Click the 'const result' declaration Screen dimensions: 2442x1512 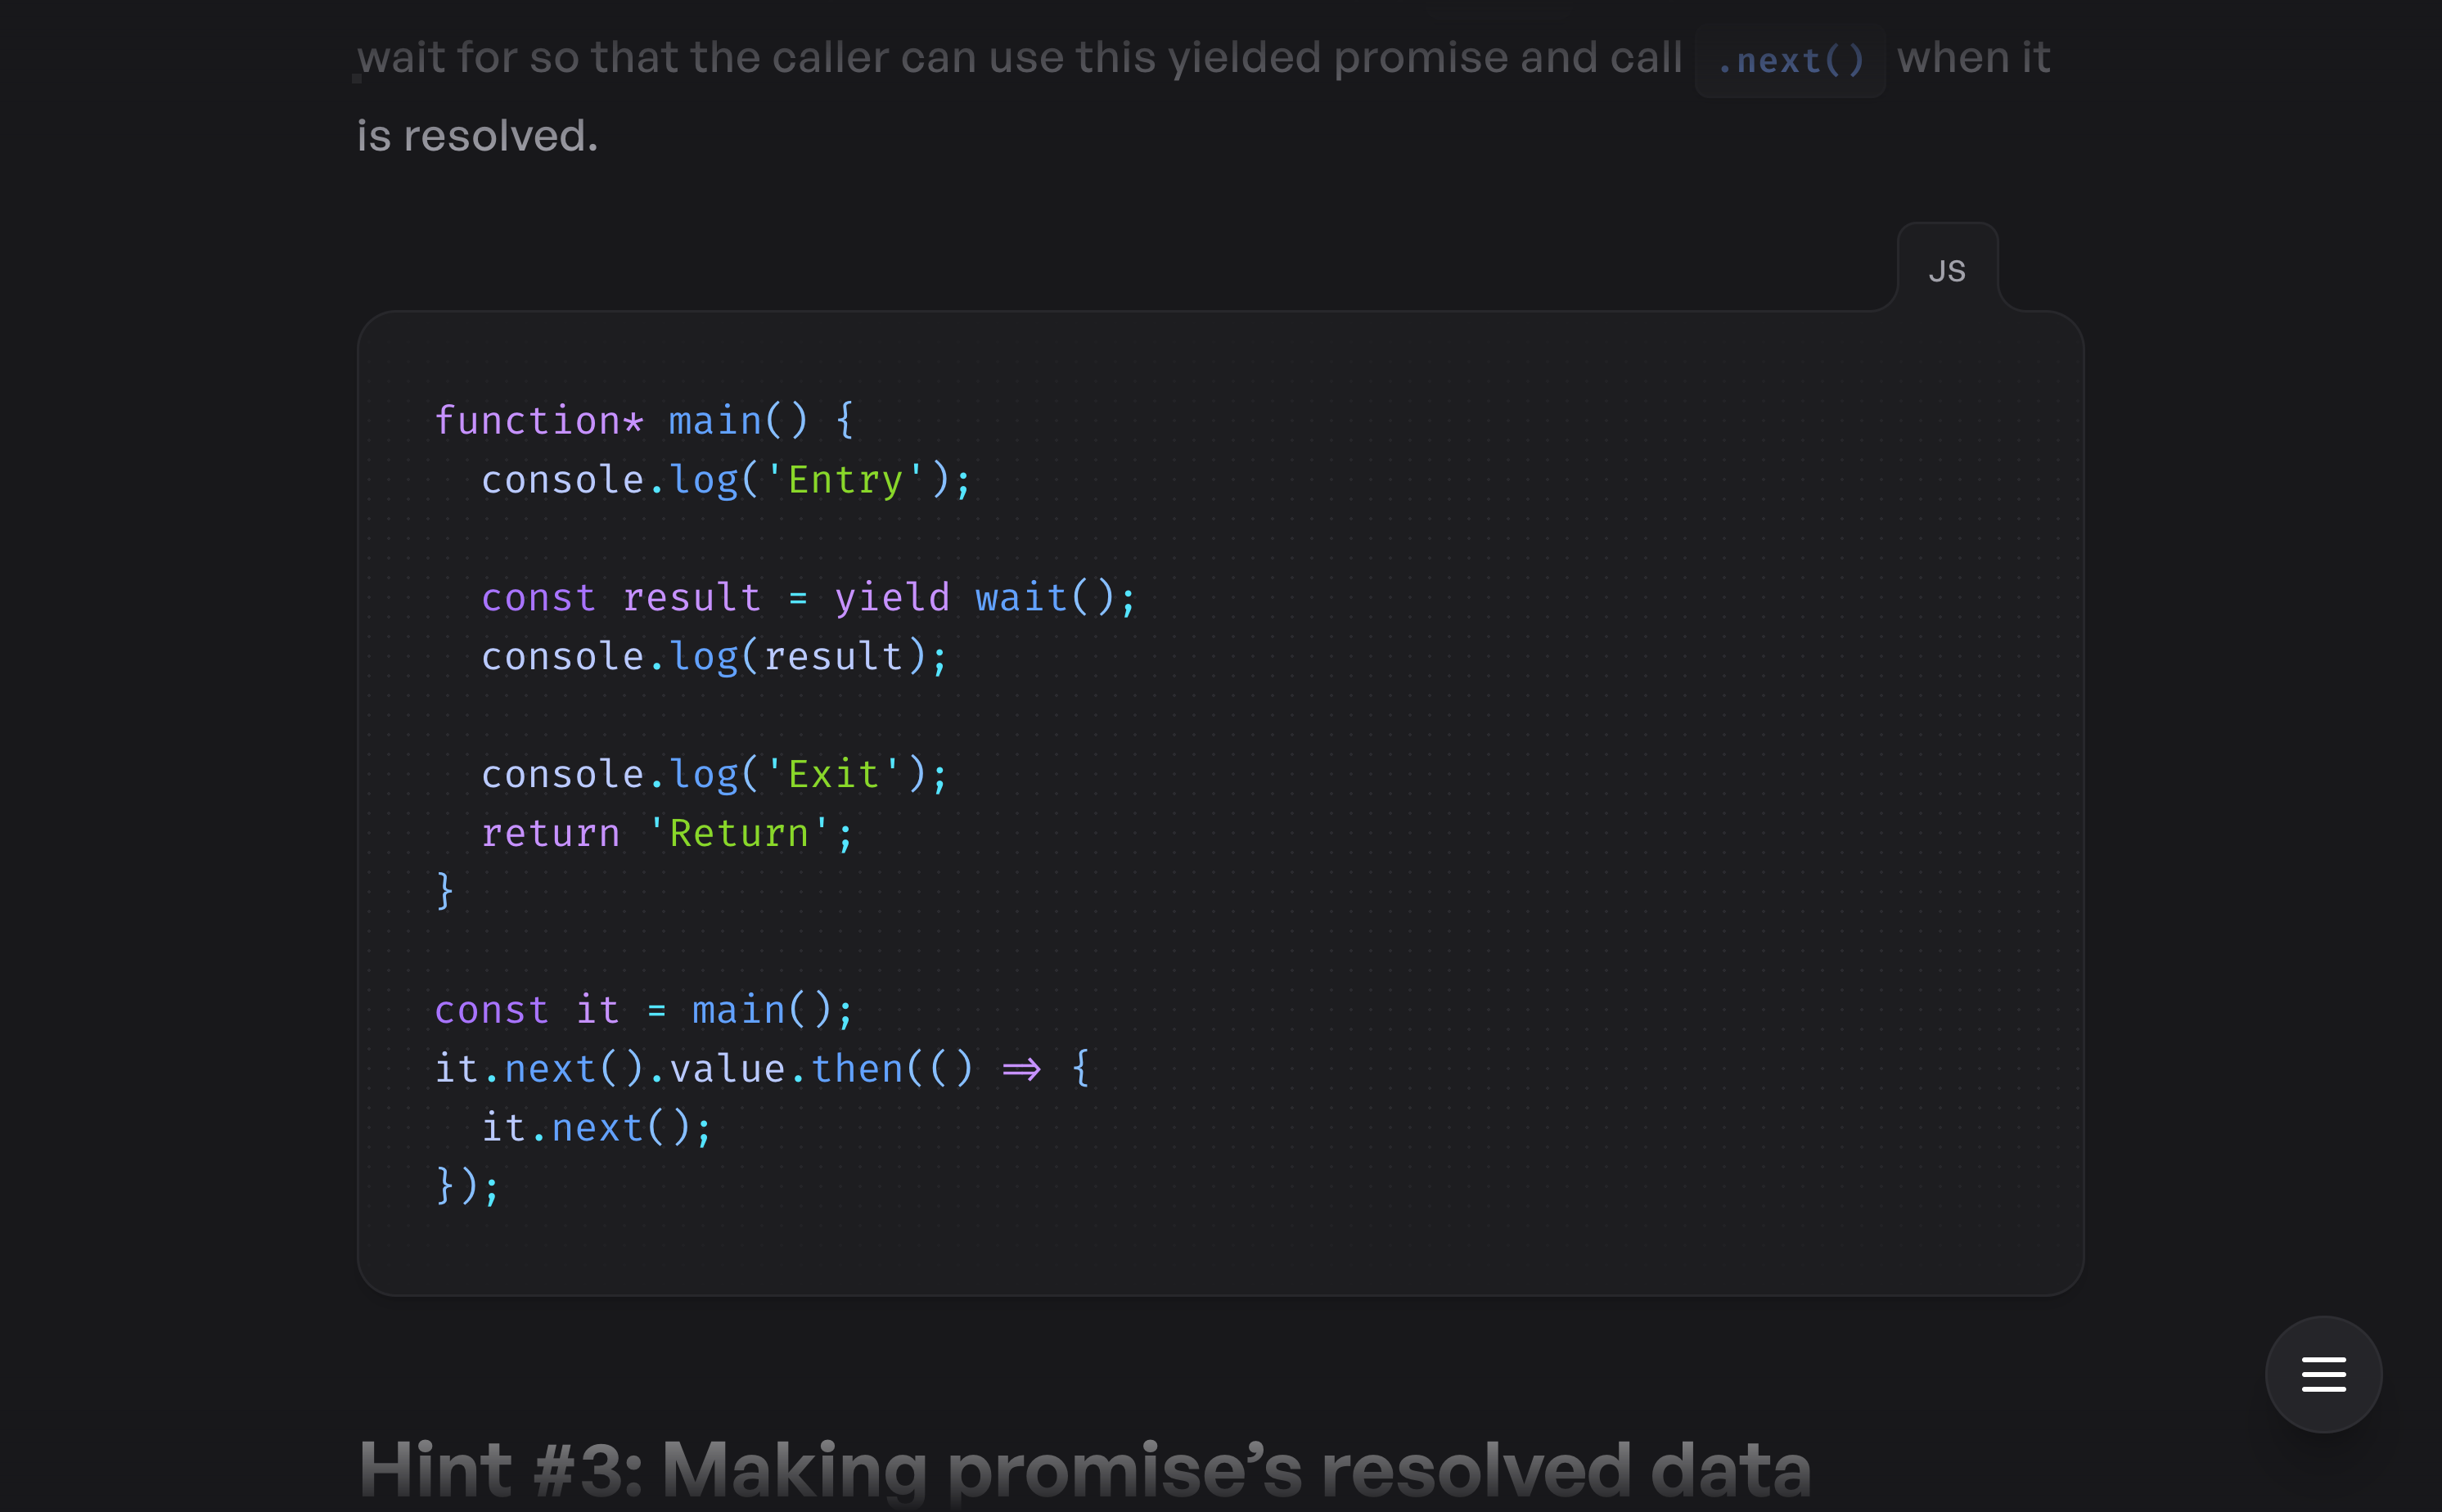tap(621, 597)
